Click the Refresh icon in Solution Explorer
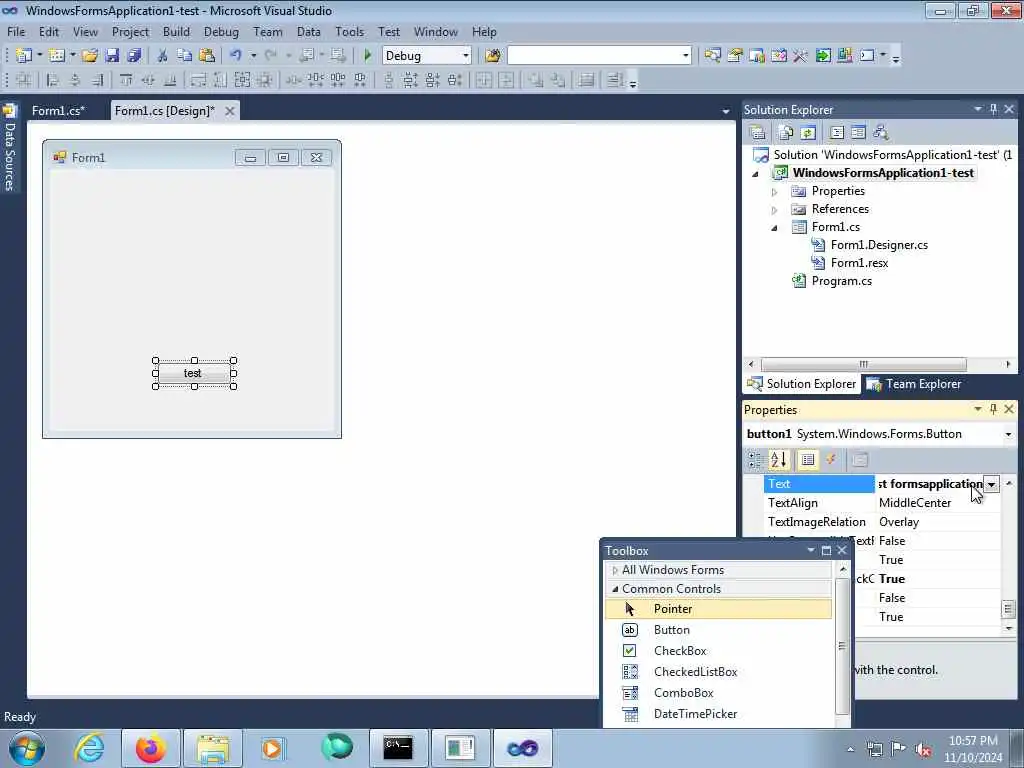1024x768 pixels. click(x=808, y=133)
